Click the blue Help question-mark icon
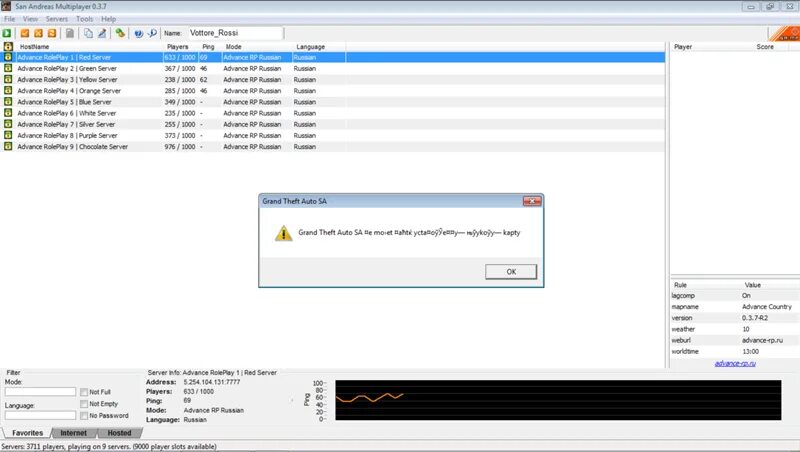 [x=138, y=33]
